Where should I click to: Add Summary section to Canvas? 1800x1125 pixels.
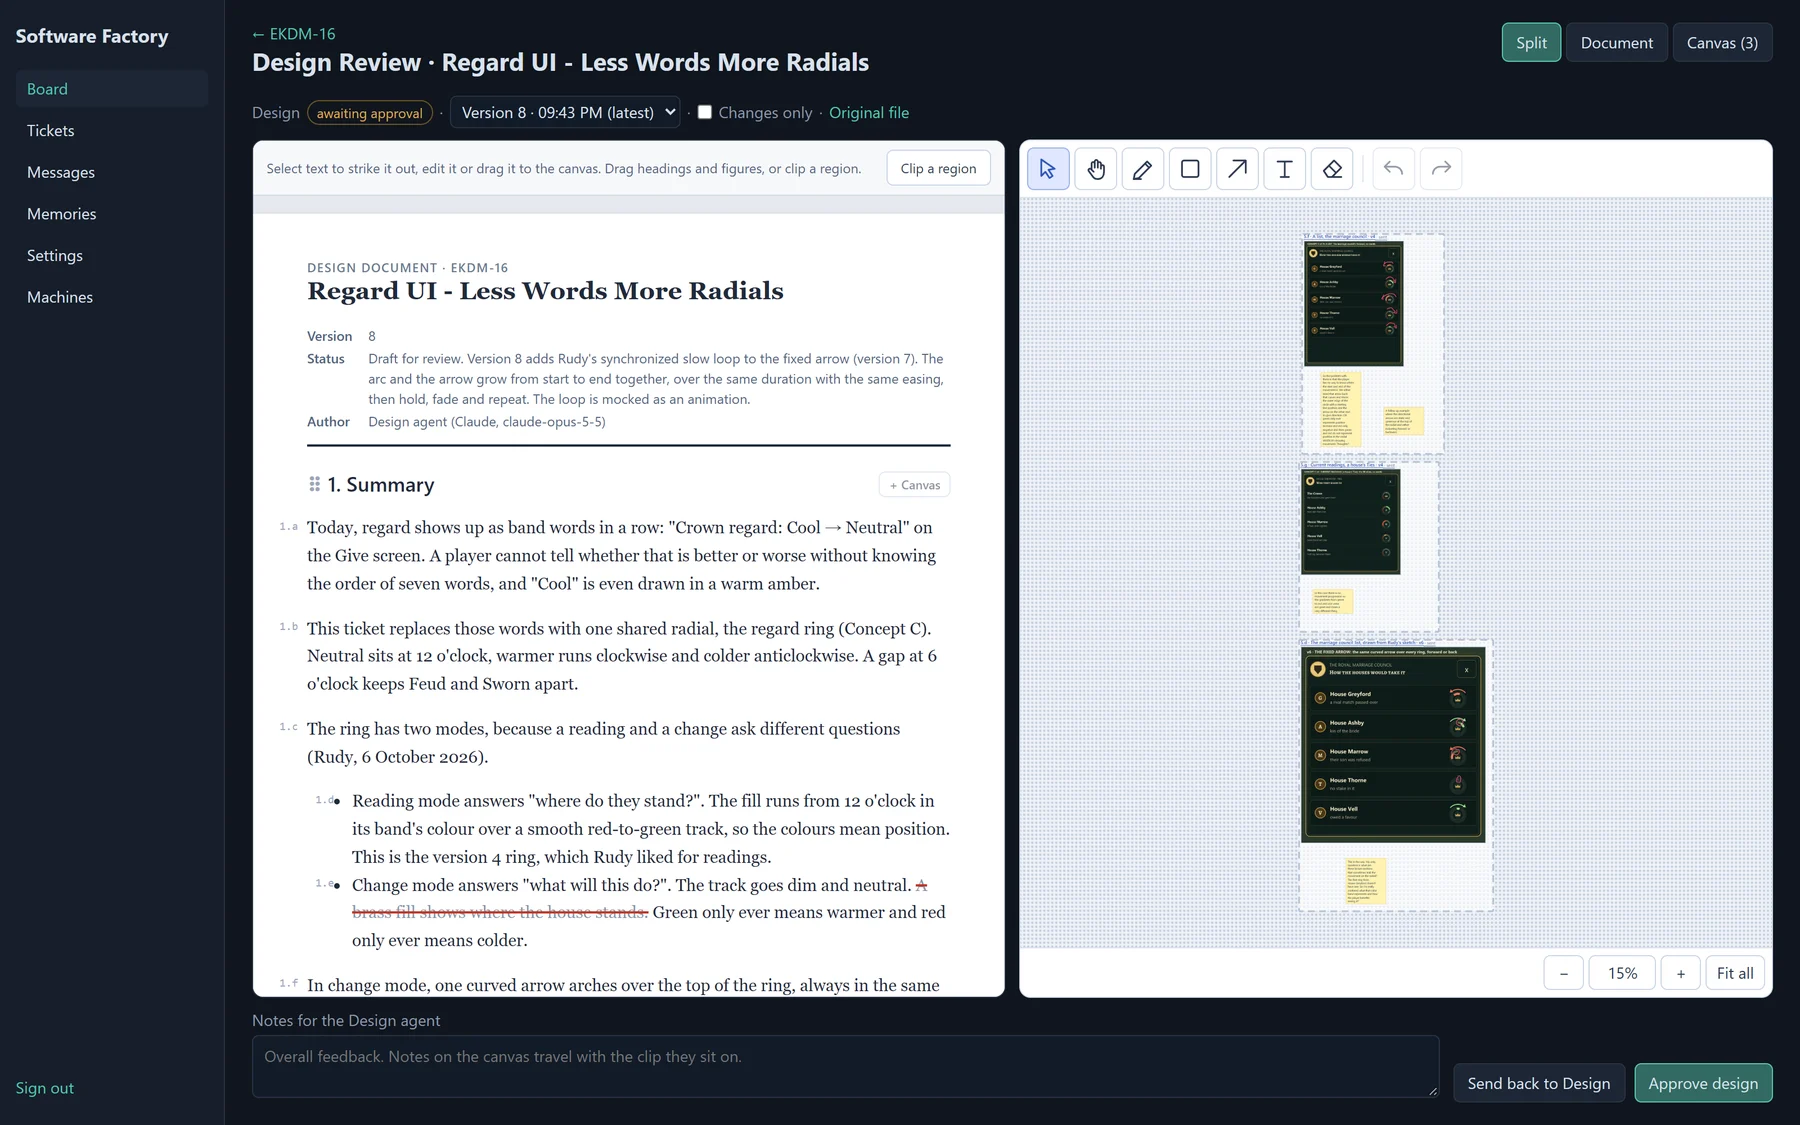pyautogui.click(x=915, y=485)
